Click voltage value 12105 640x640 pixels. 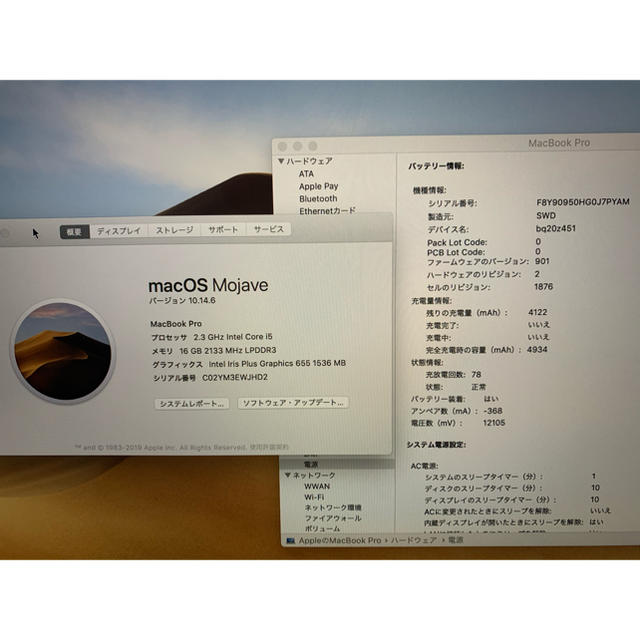(494, 423)
